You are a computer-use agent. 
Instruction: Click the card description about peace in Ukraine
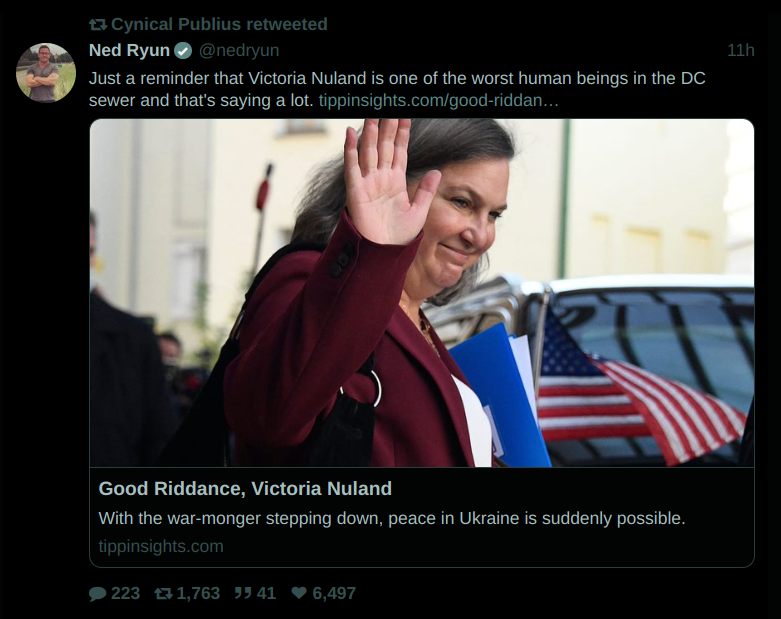click(392, 518)
